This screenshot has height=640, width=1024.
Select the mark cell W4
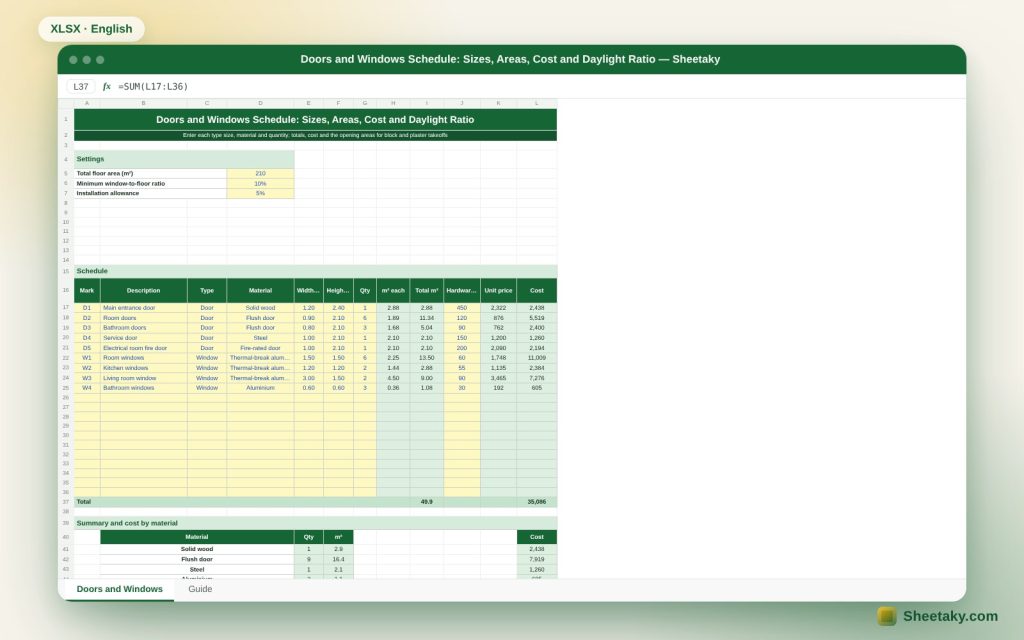(87, 388)
